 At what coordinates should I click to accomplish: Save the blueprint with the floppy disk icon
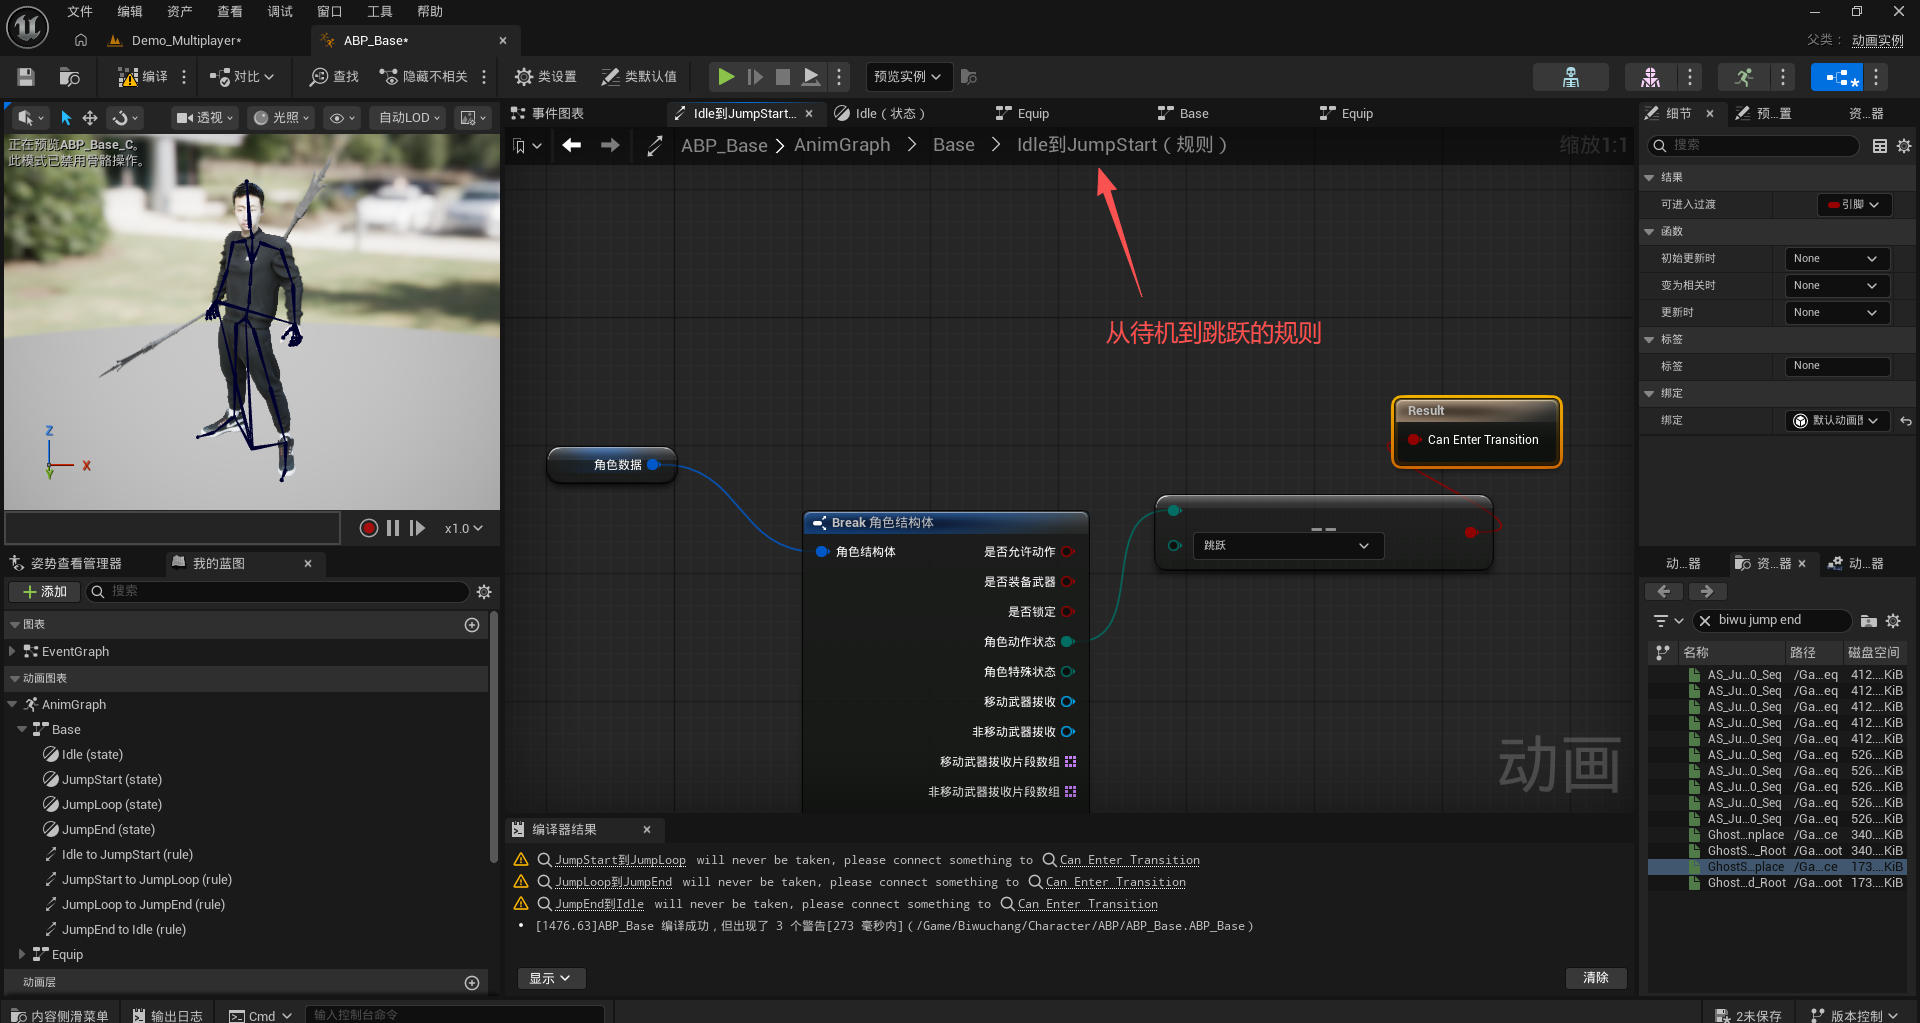point(26,77)
